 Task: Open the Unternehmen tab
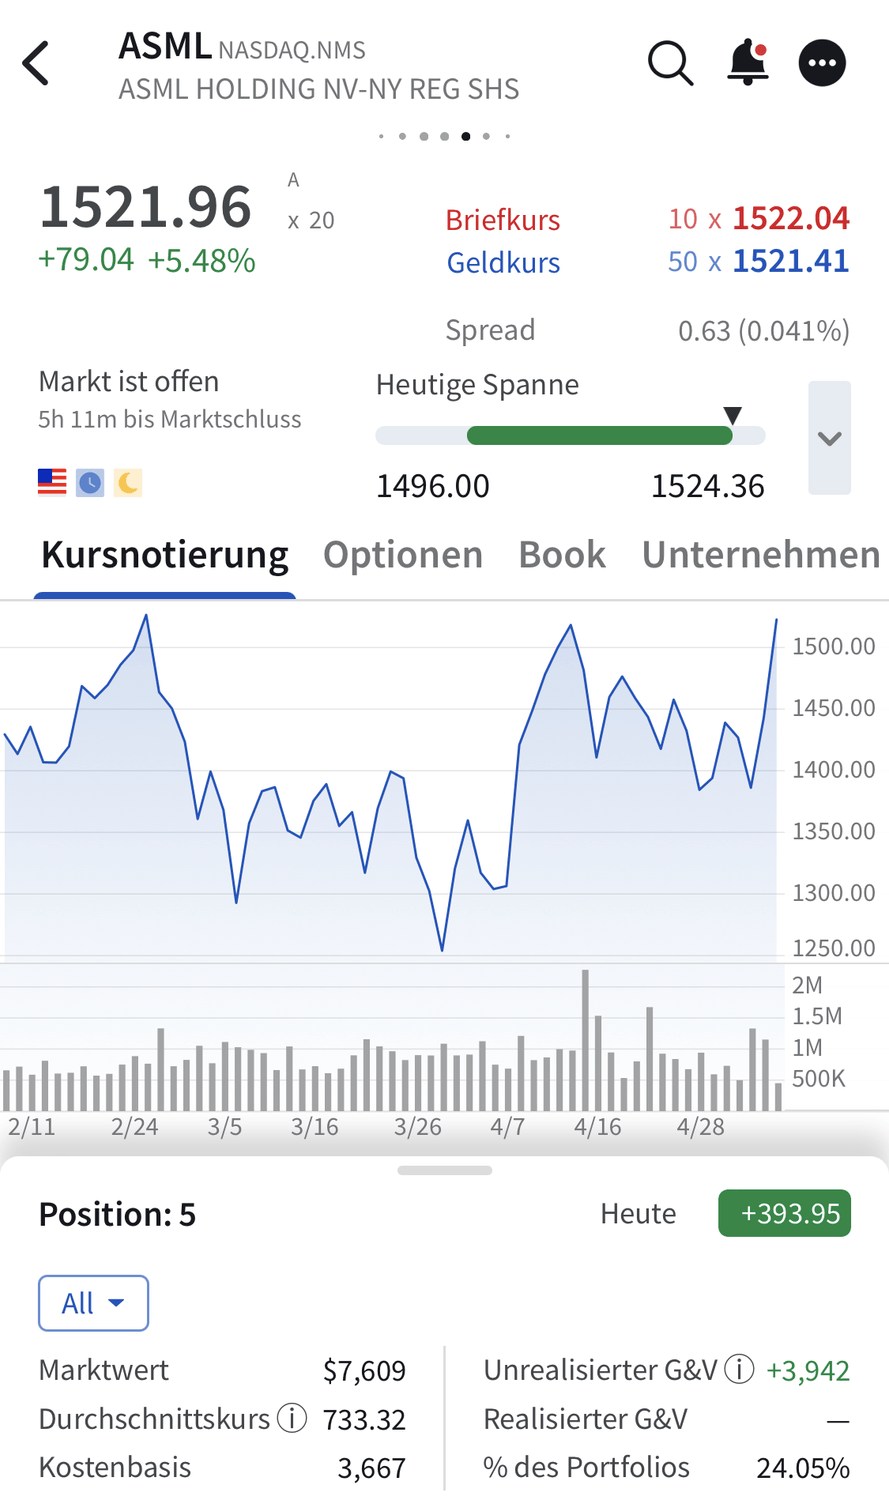761,554
